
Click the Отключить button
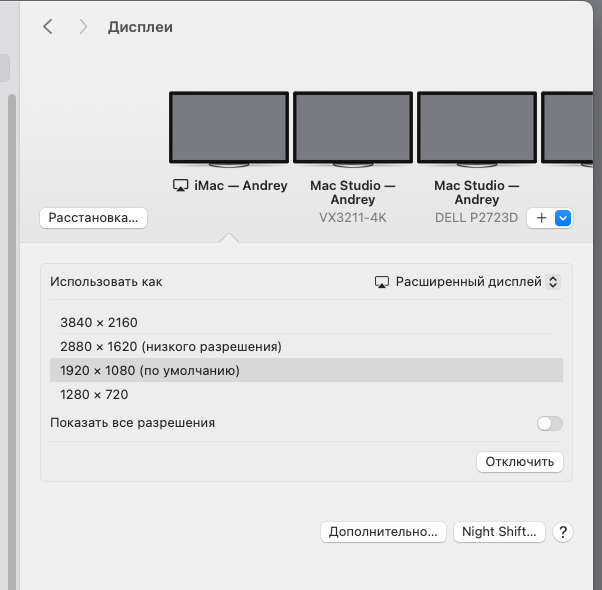click(x=520, y=462)
